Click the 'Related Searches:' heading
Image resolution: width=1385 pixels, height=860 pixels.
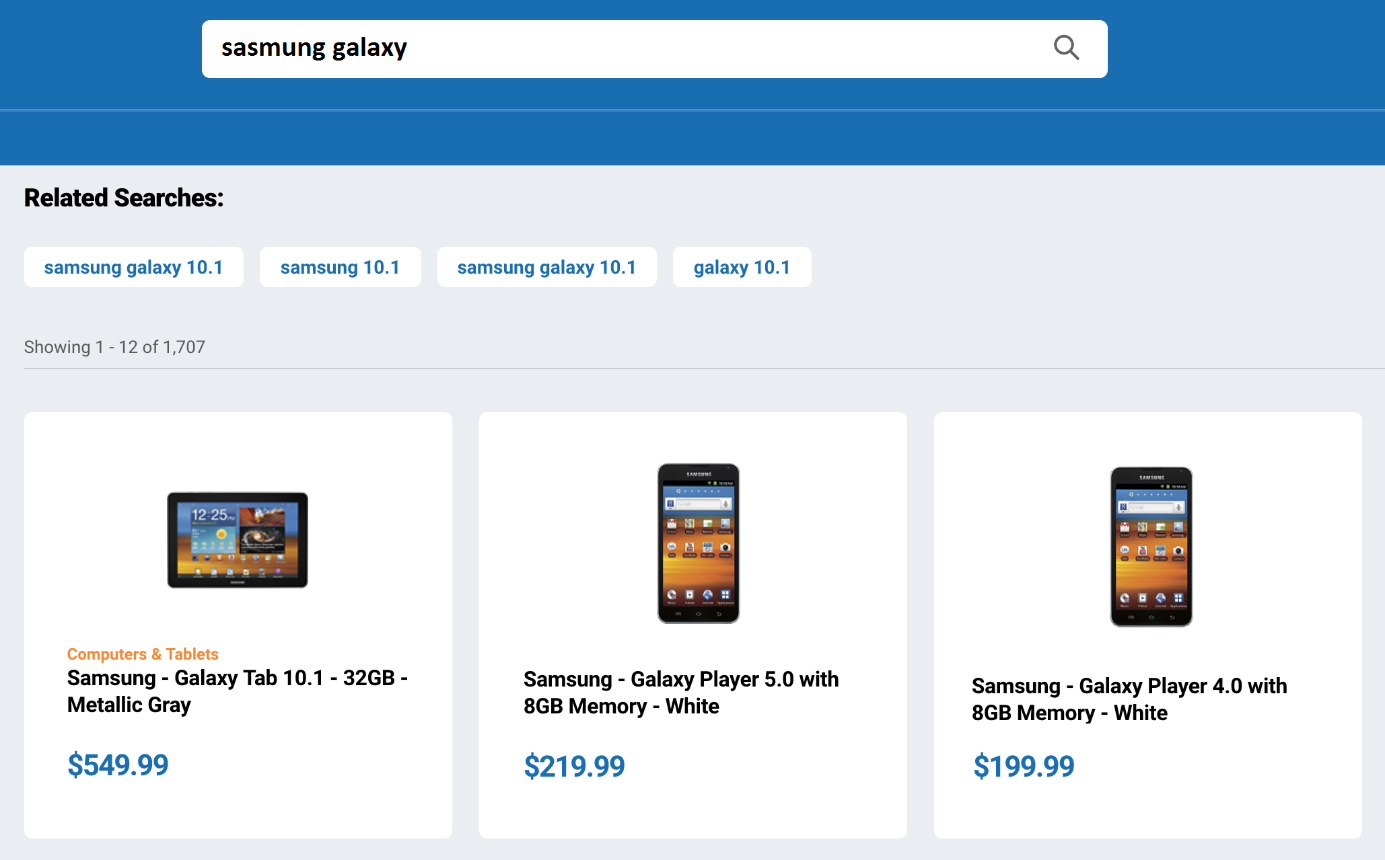click(124, 198)
